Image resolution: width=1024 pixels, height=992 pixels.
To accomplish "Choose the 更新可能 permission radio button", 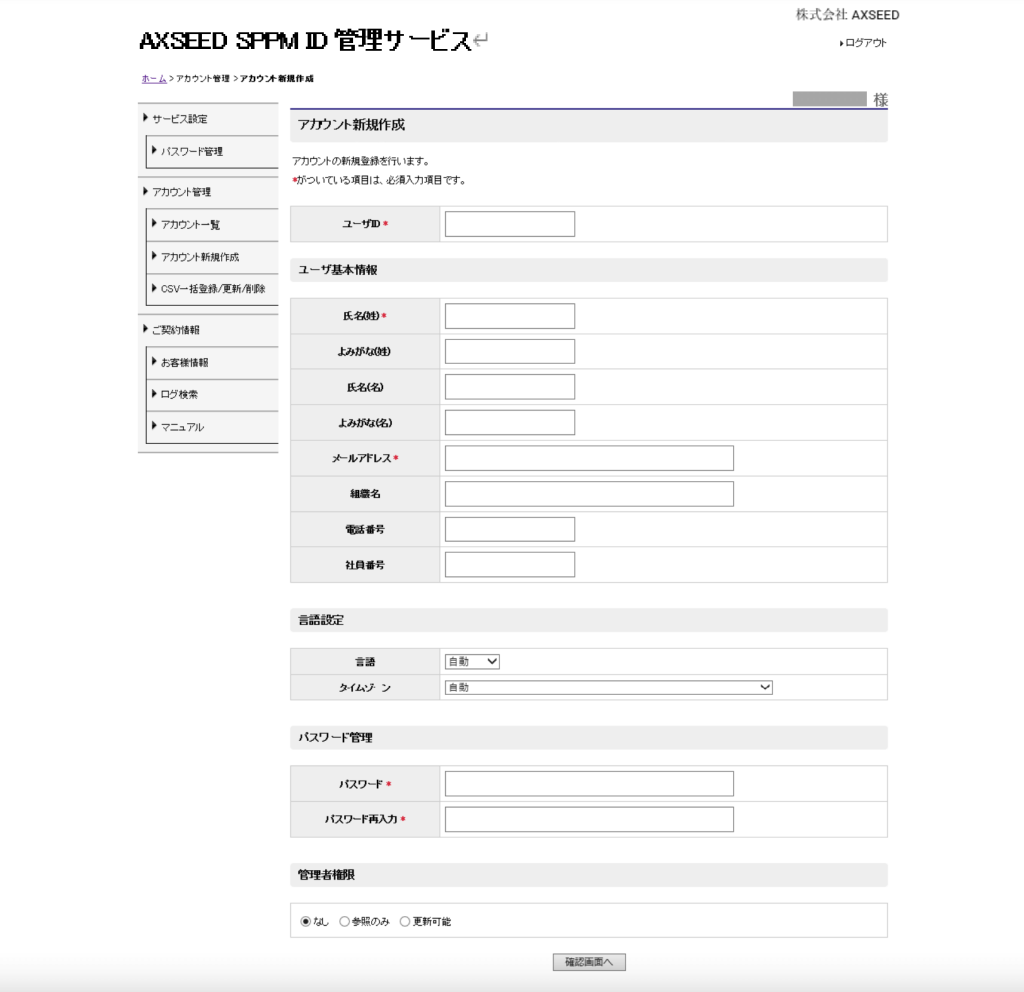I will (405, 921).
